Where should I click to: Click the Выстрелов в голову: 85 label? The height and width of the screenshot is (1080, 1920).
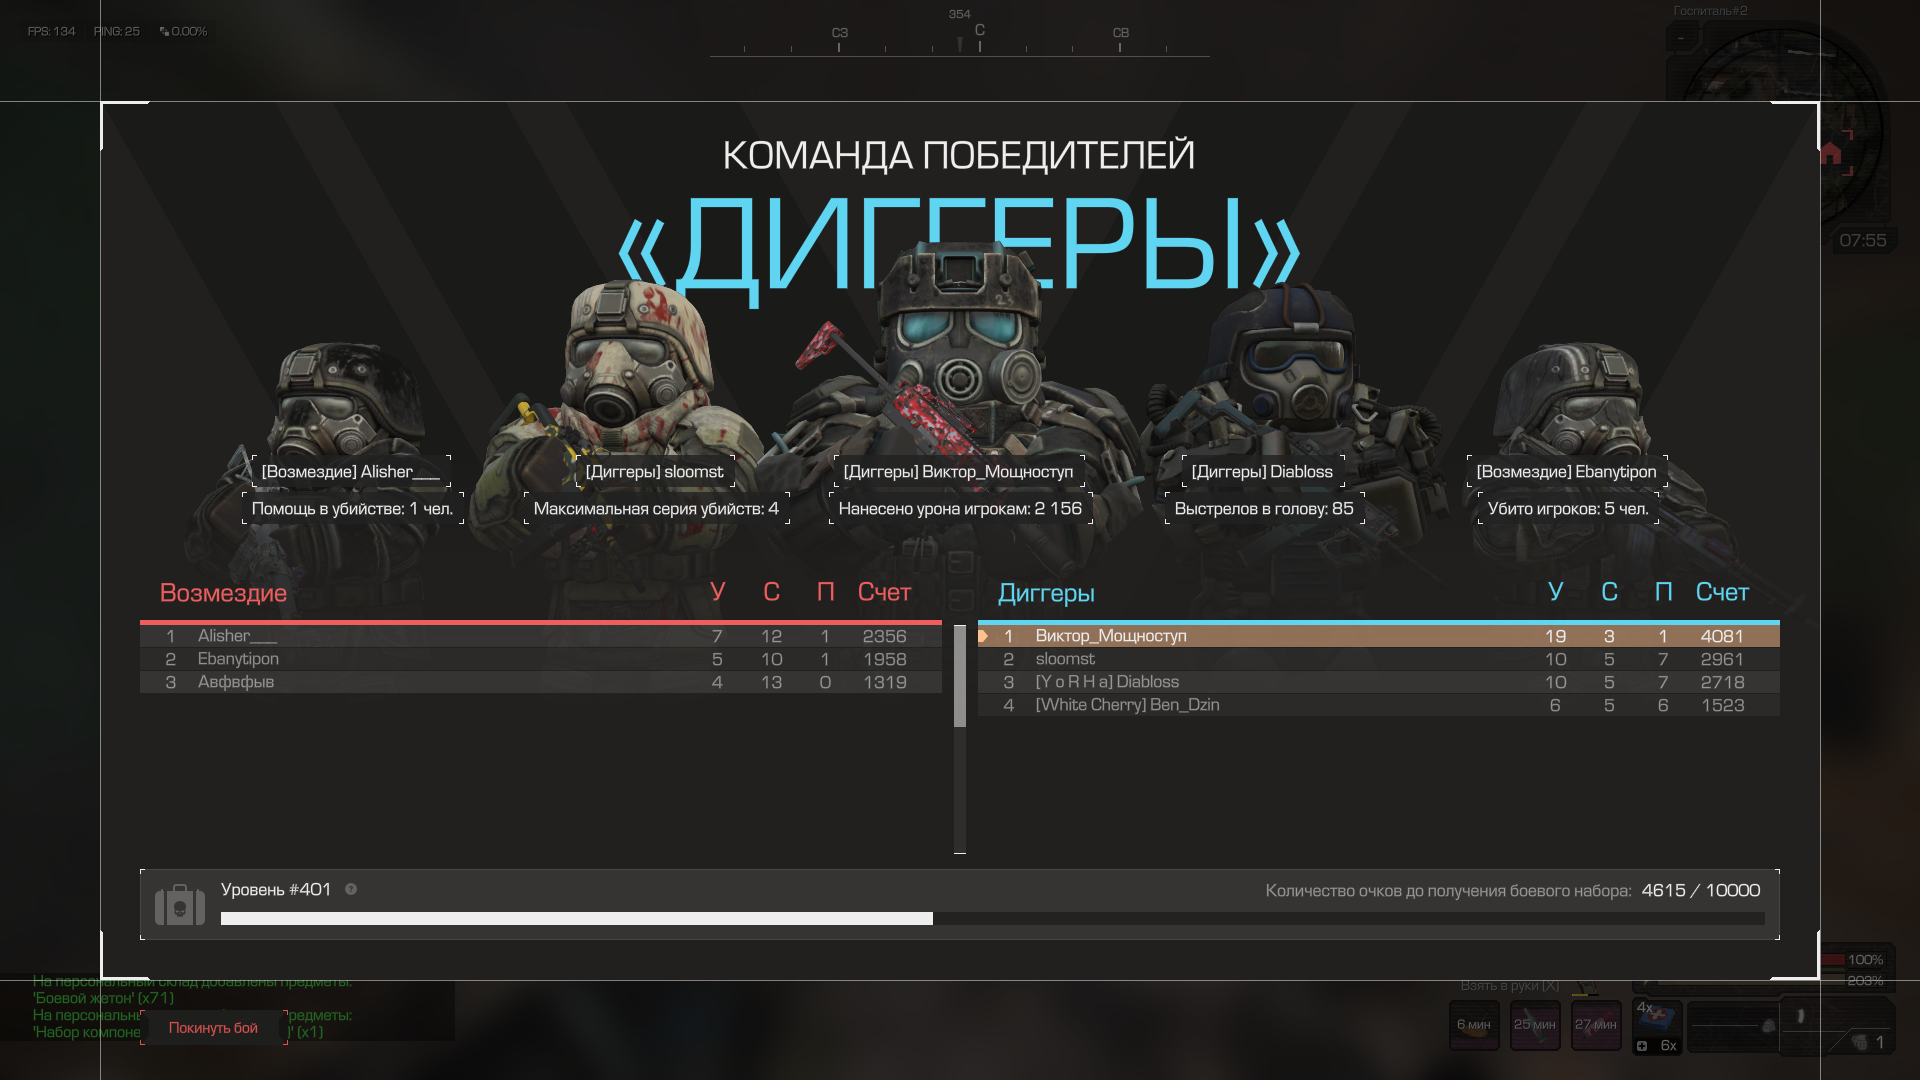tap(1264, 508)
